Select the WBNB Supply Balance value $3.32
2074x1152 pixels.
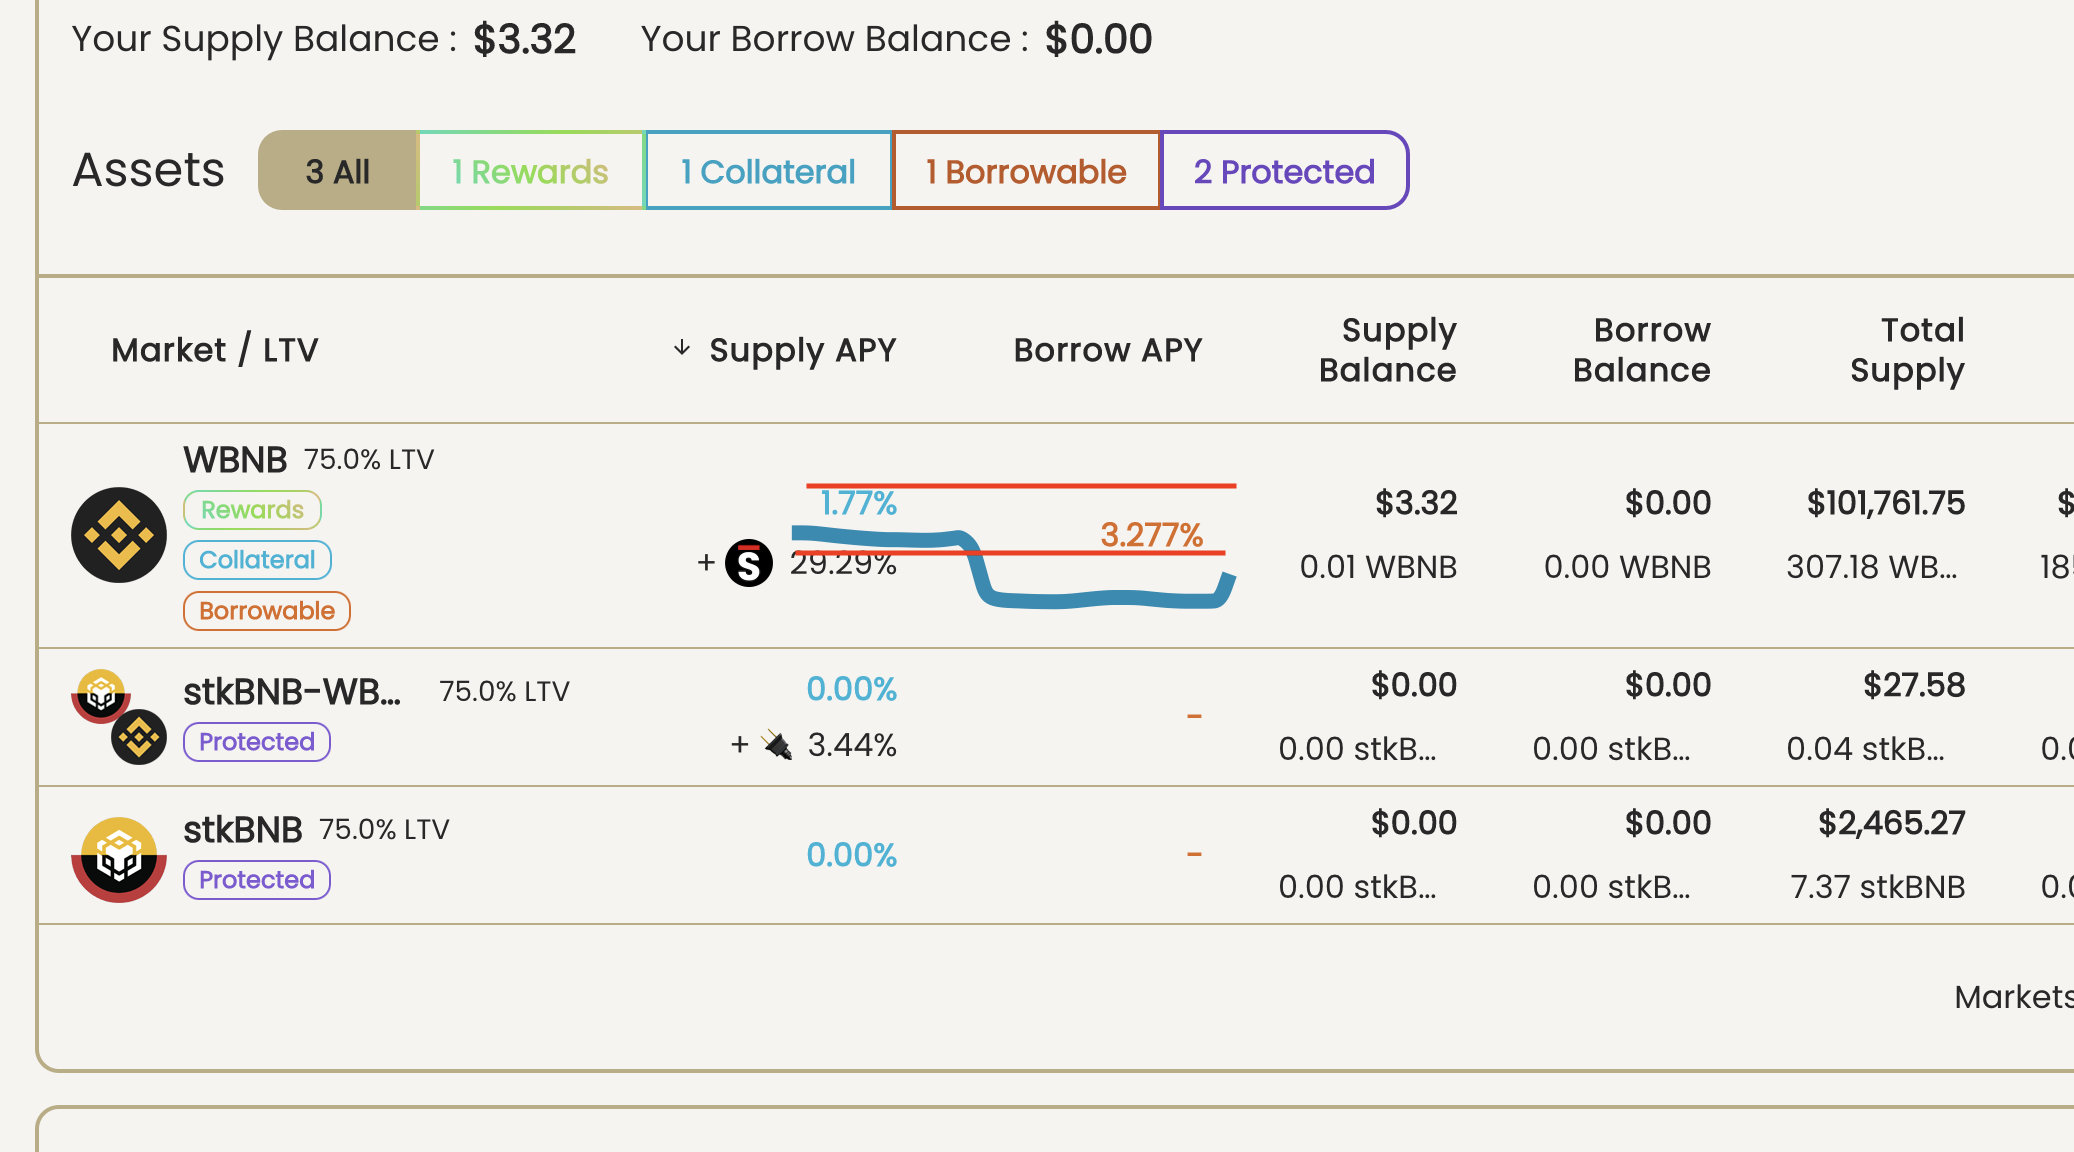pyautogui.click(x=1416, y=503)
